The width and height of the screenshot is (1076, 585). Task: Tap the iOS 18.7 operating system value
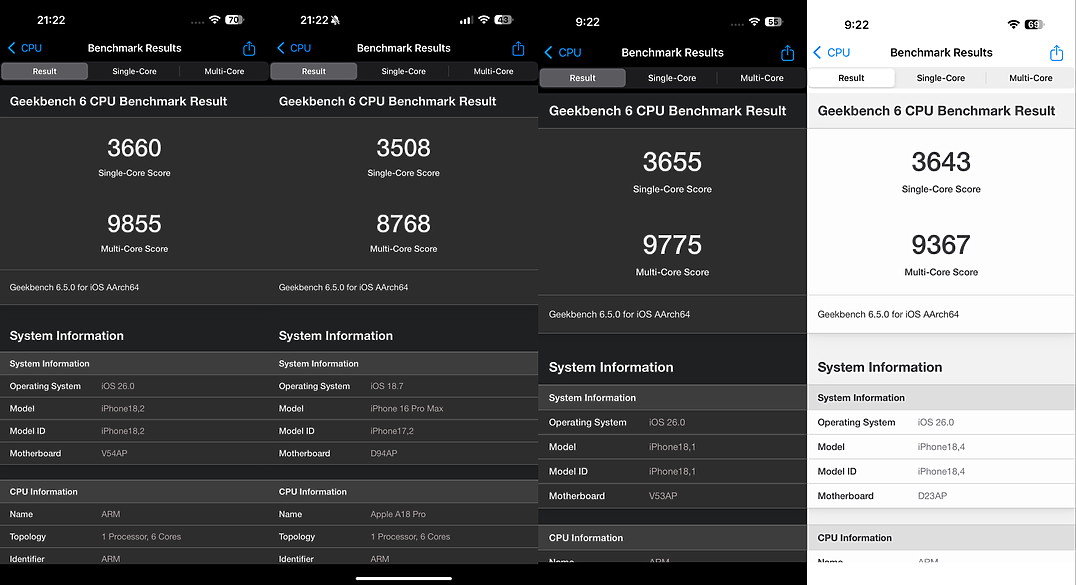[387, 386]
